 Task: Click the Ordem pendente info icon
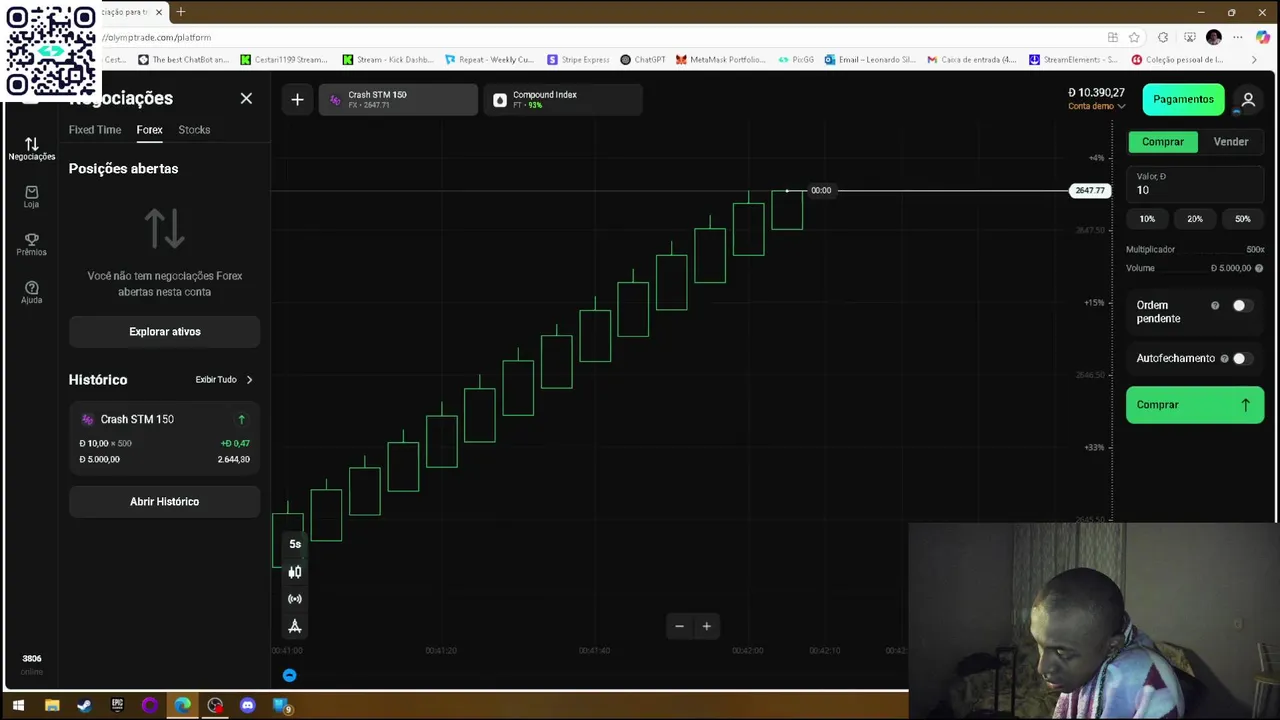1215,305
